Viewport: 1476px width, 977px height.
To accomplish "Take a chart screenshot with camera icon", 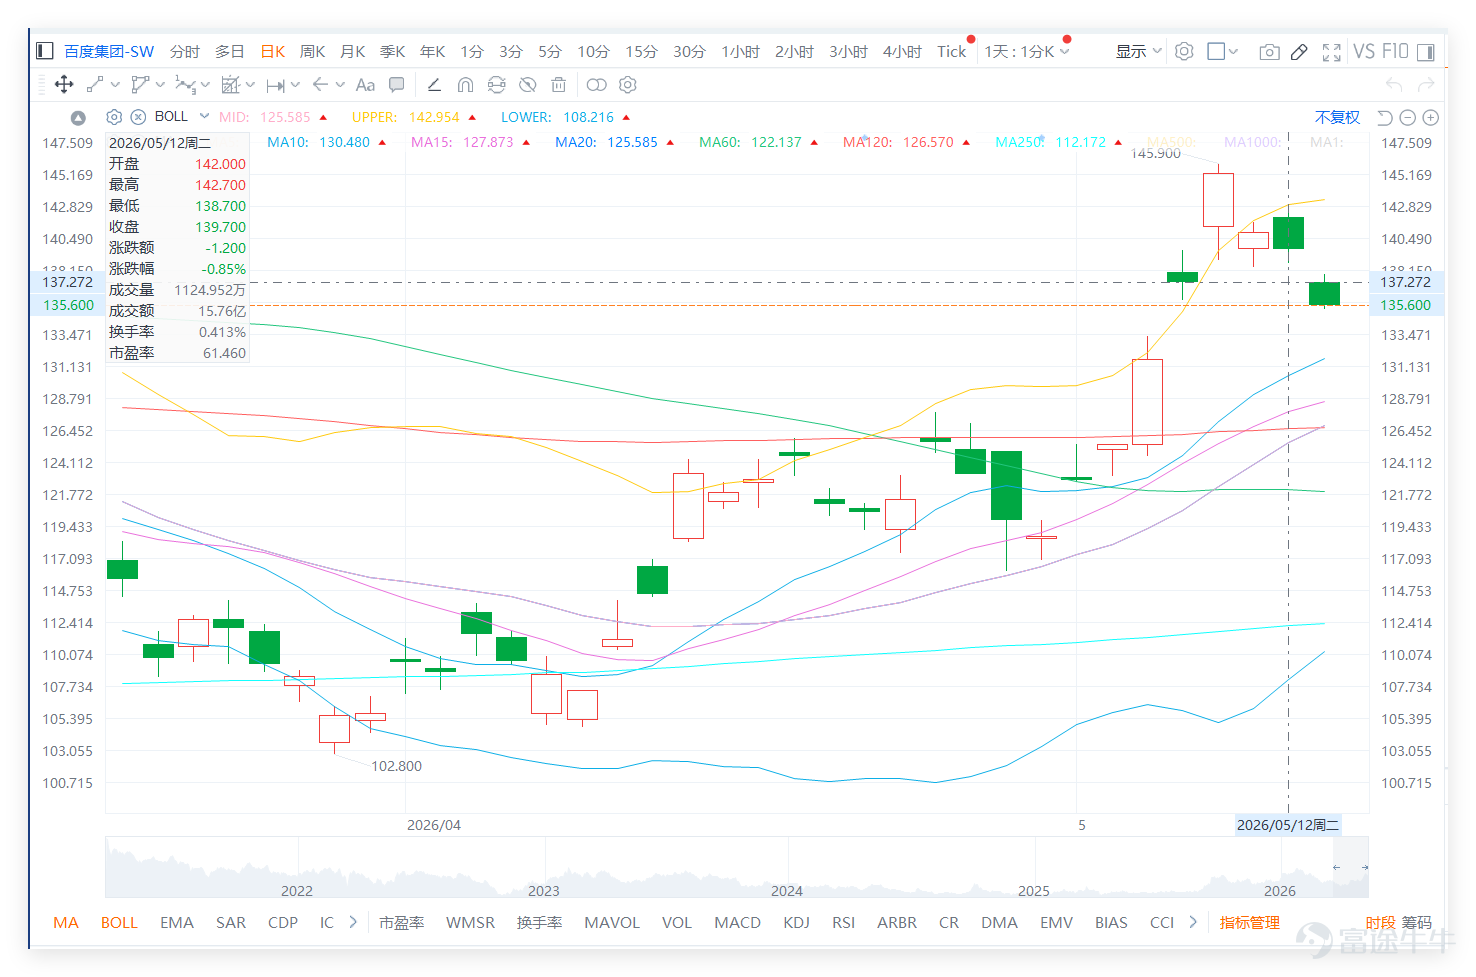I will [x=1269, y=52].
